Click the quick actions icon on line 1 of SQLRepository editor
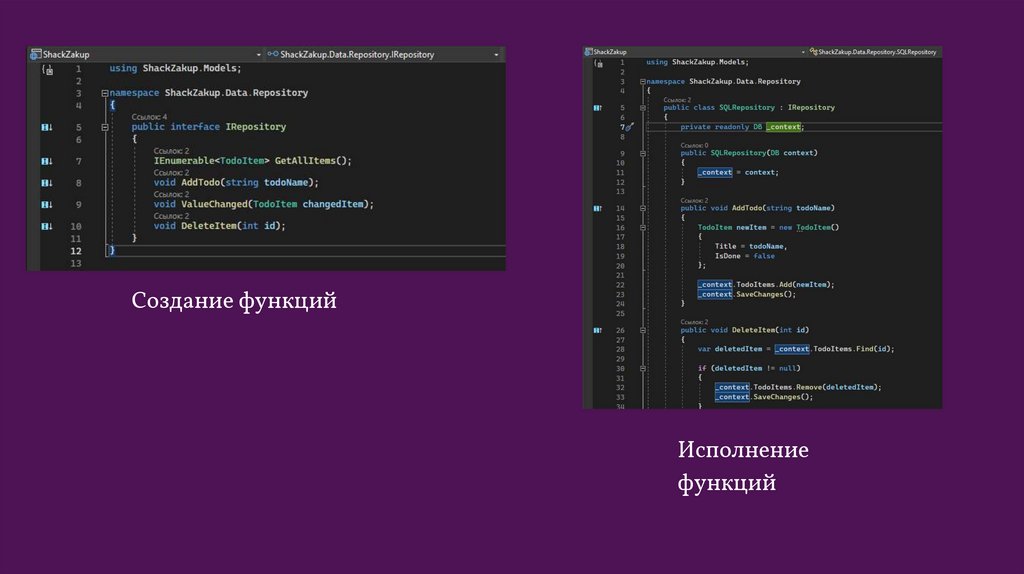 point(599,63)
